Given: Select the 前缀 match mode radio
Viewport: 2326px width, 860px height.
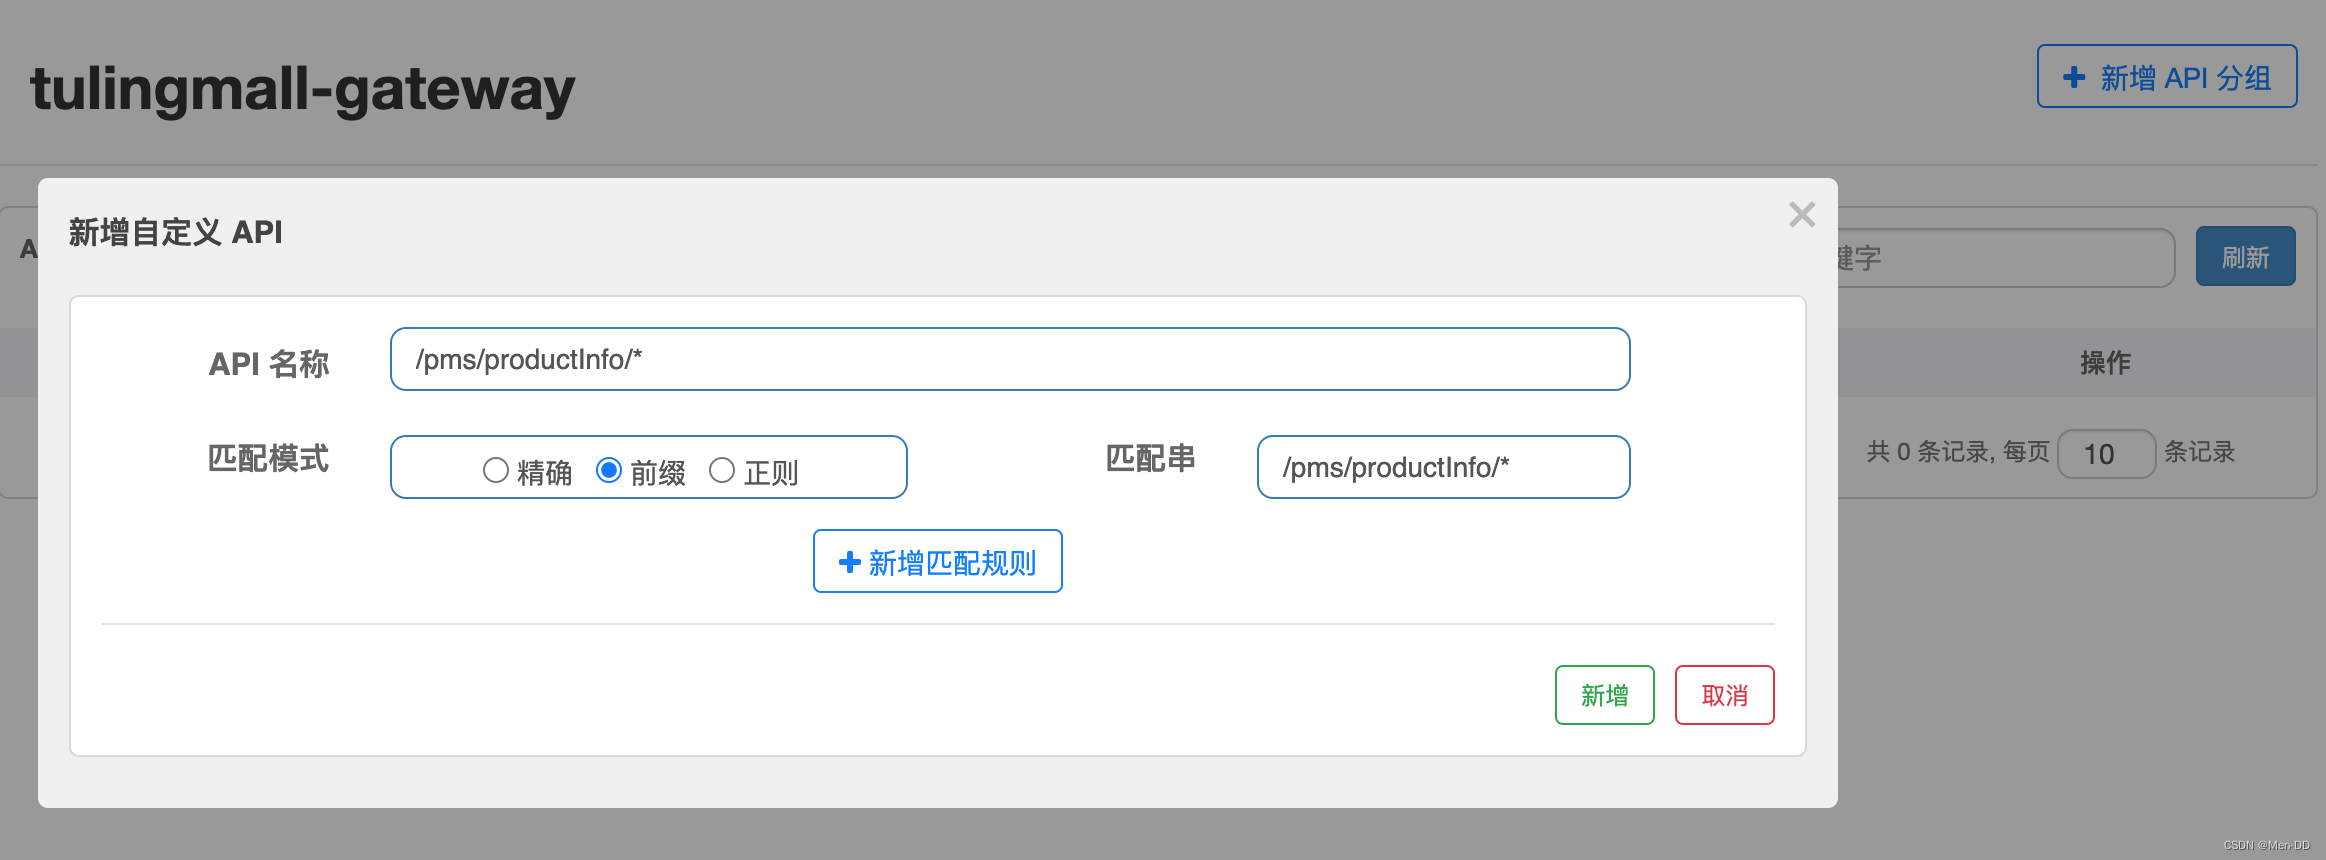Looking at the screenshot, I should tap(608, 470).
